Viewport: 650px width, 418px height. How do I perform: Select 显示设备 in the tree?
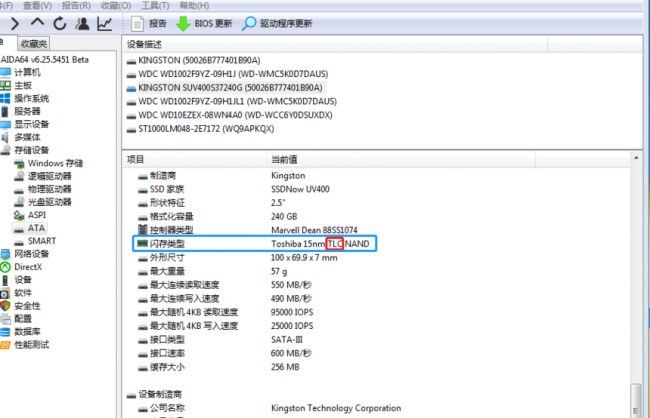click(24, 124)
